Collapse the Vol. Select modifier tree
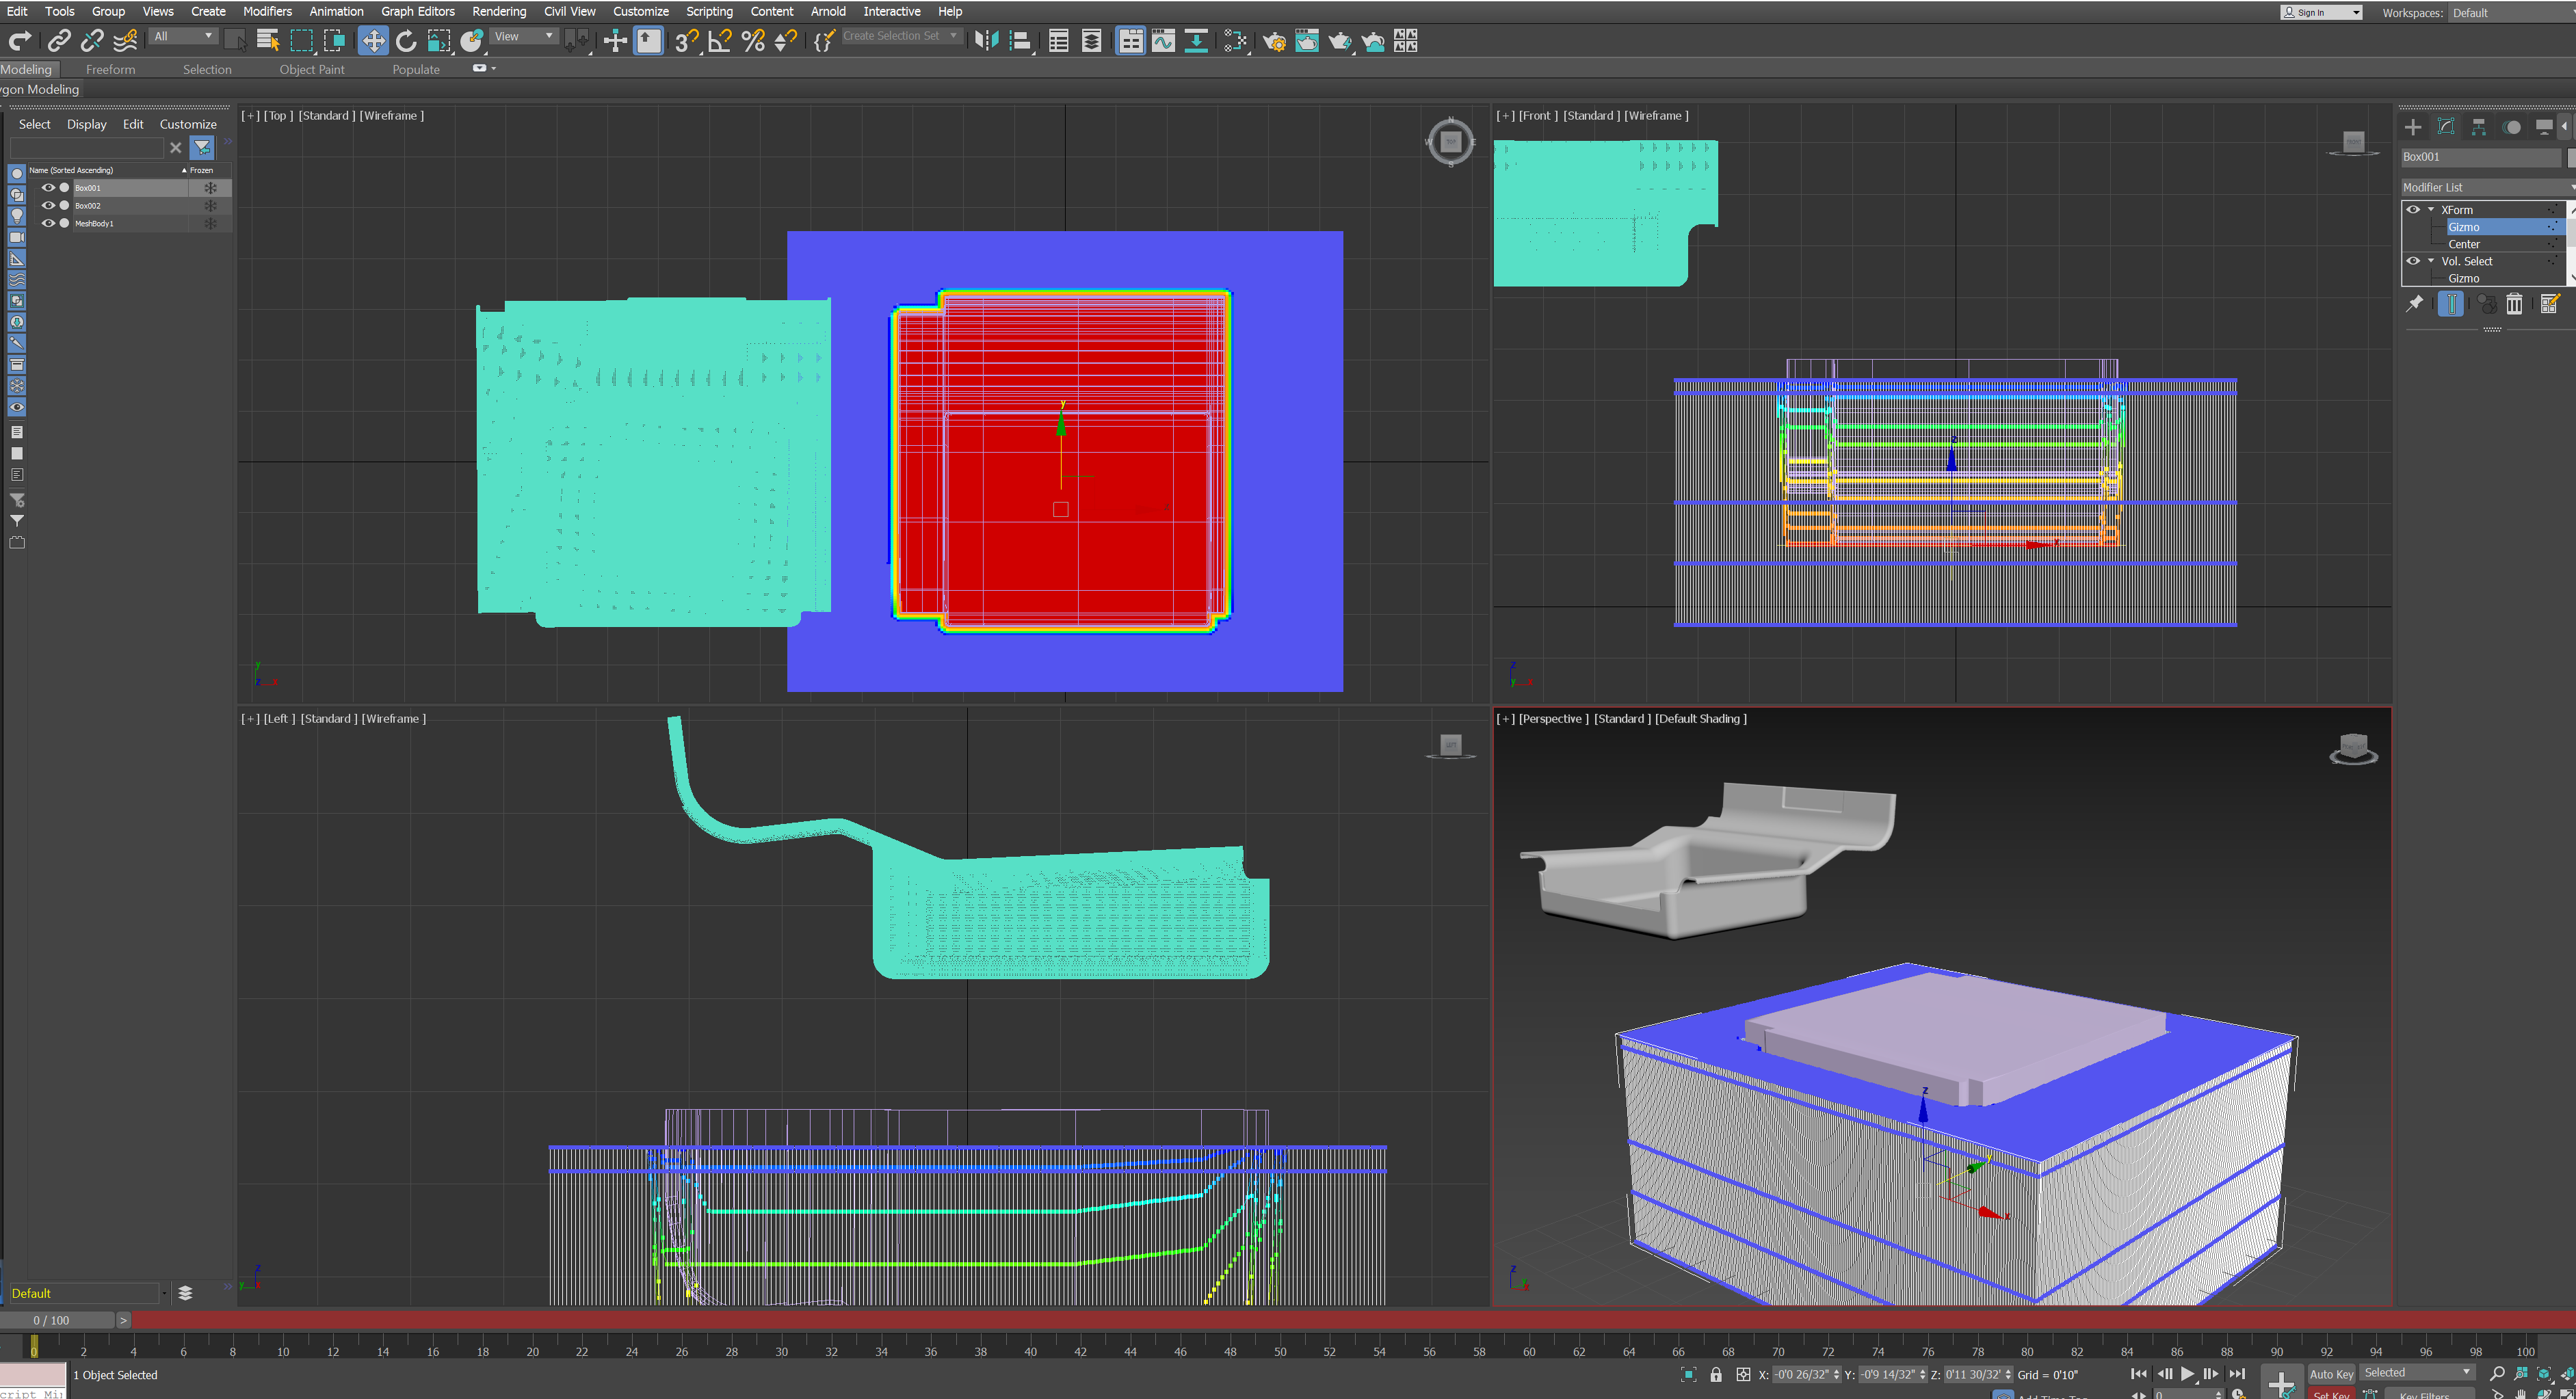 (2431, 261)
